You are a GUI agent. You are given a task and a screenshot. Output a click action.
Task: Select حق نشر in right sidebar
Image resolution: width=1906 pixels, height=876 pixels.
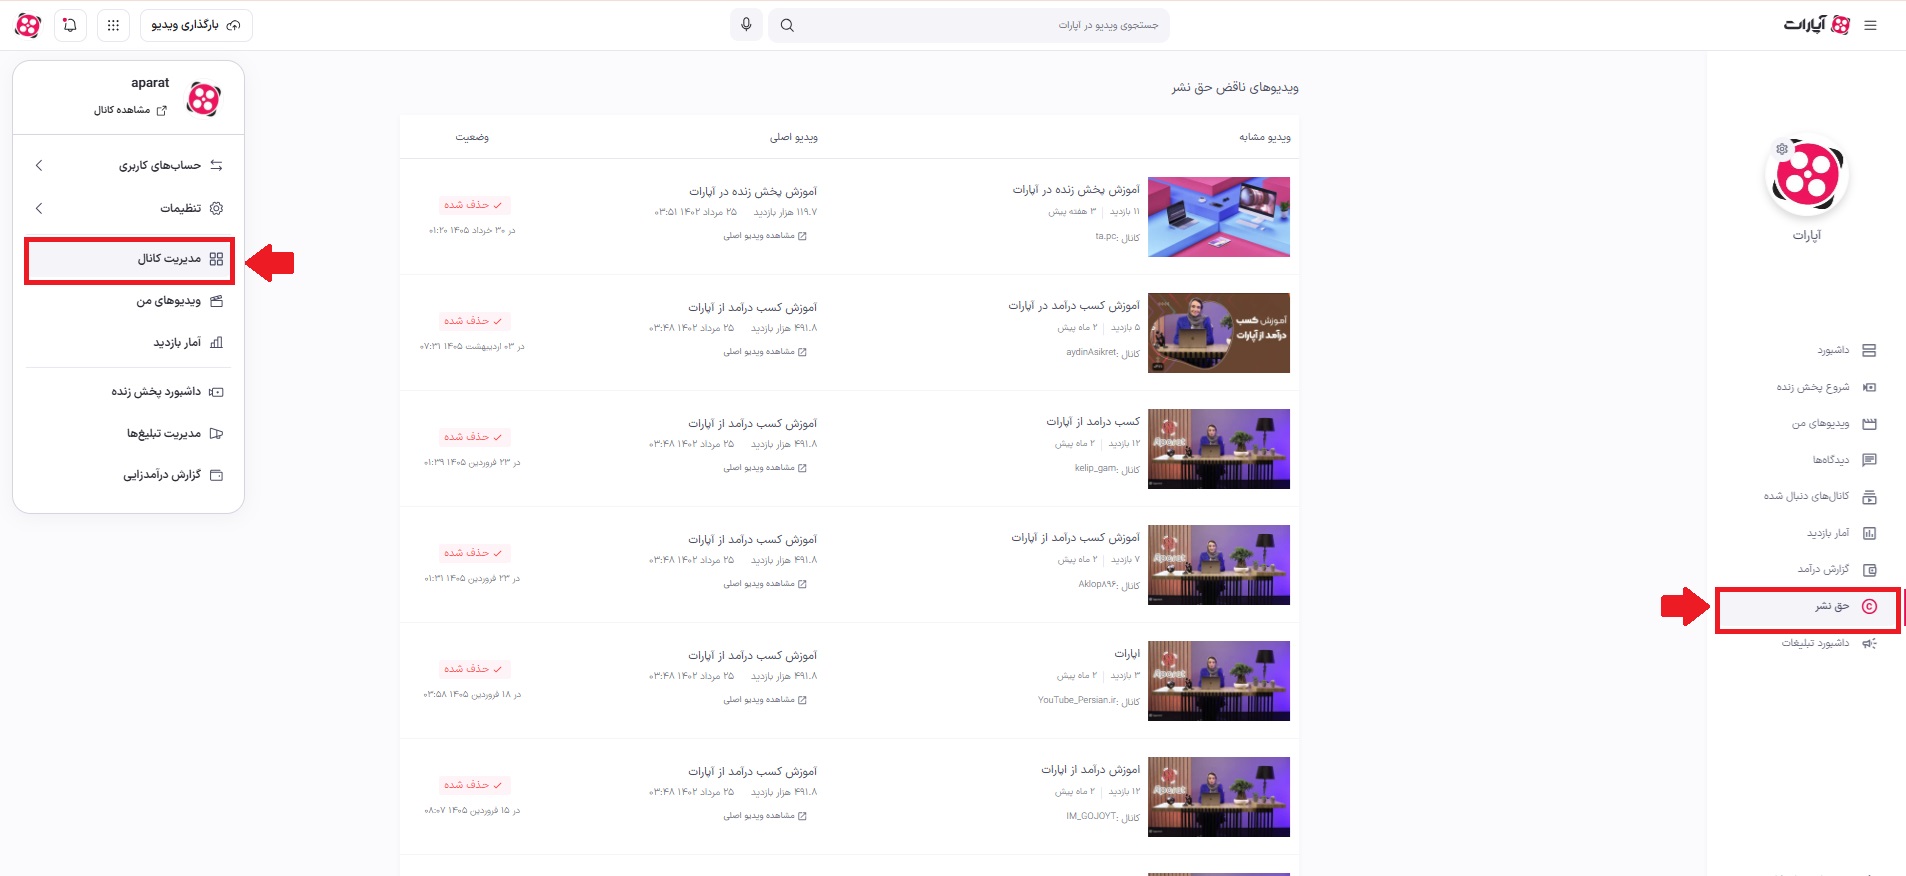click(x=1807, y=607)
